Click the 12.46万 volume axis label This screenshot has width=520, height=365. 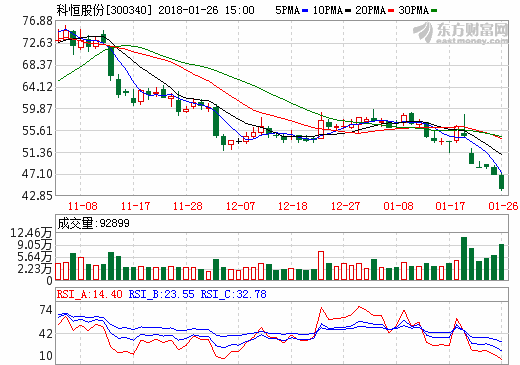31,233
